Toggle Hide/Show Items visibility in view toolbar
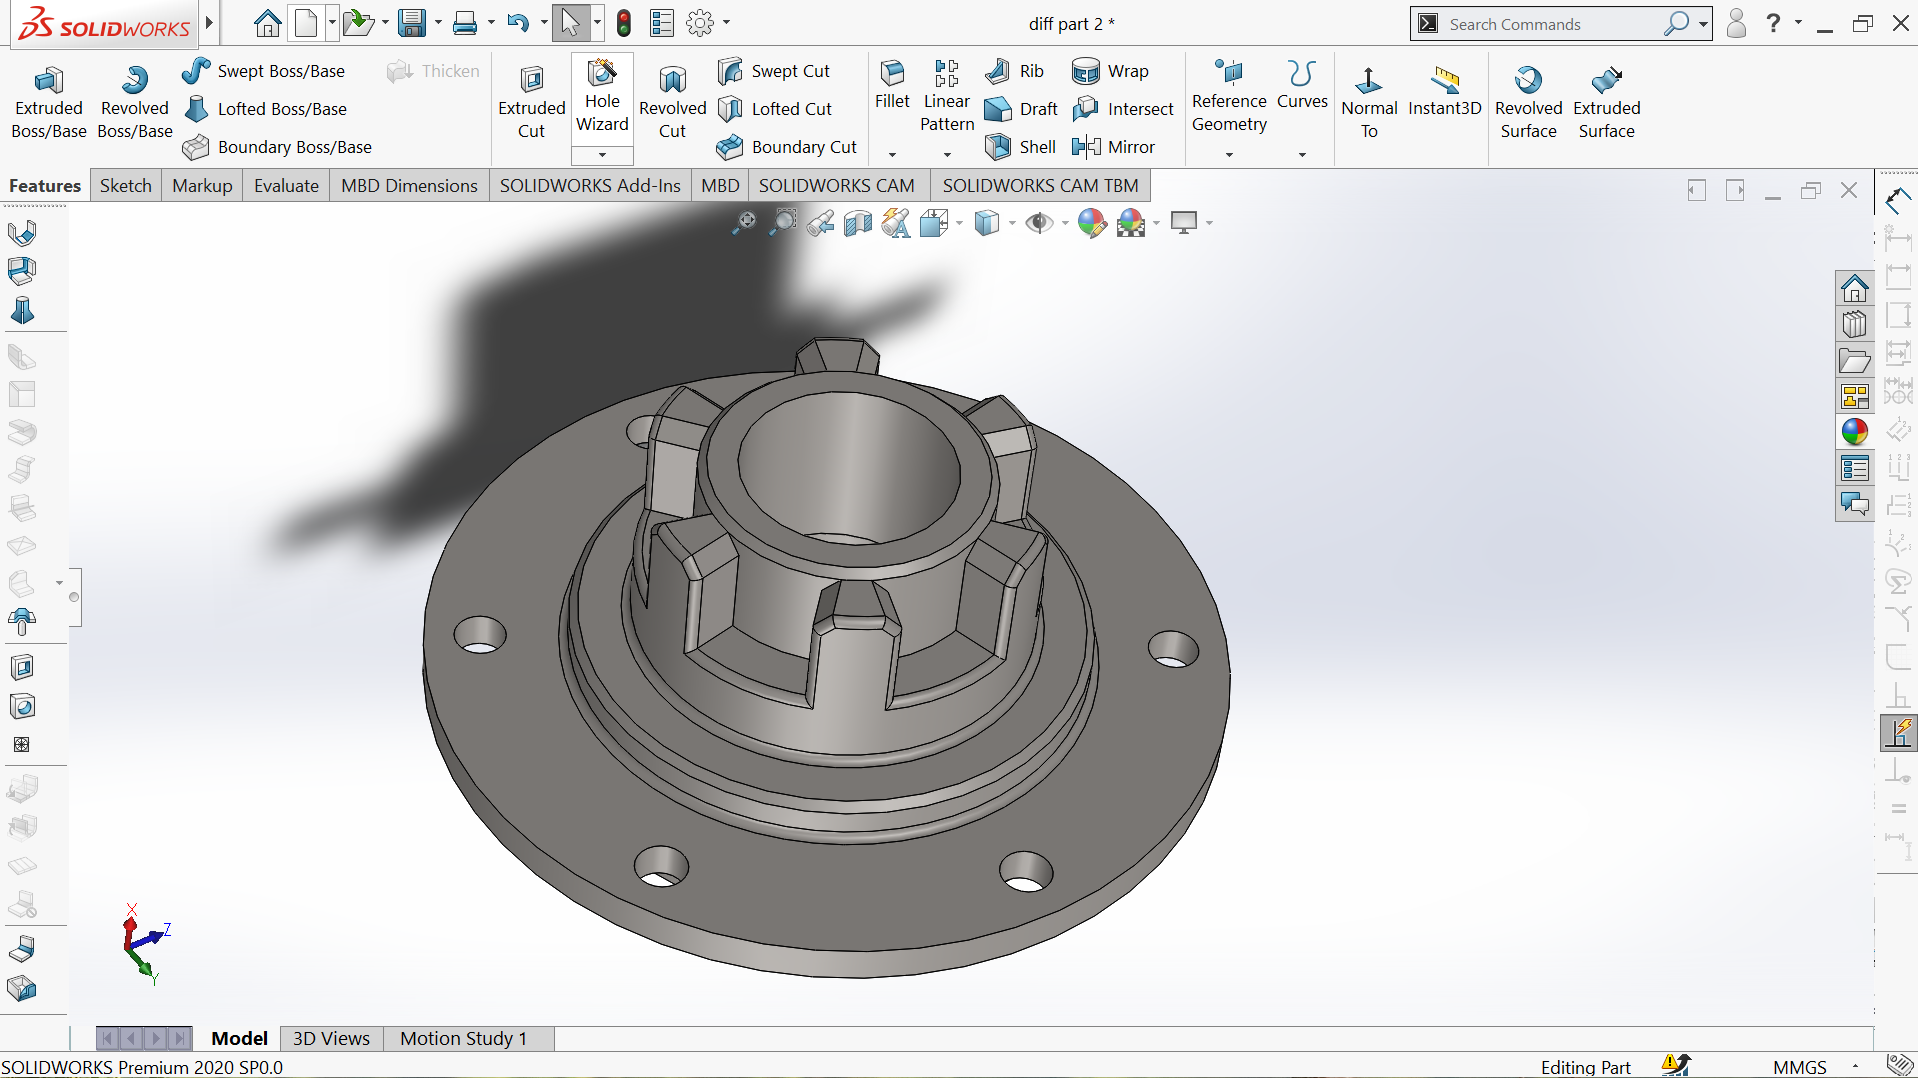The image size is (1918, 1078). pos(1039,223)
